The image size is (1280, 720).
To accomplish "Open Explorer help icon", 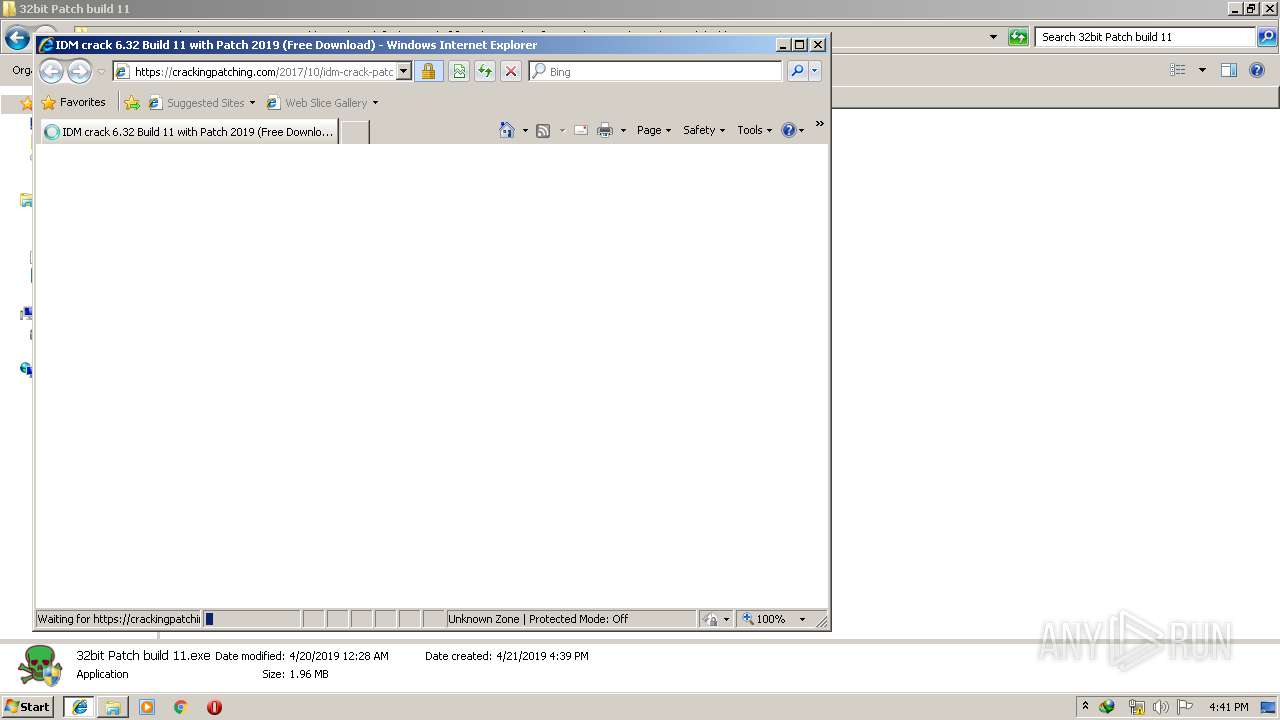I will coord(1258,70).
